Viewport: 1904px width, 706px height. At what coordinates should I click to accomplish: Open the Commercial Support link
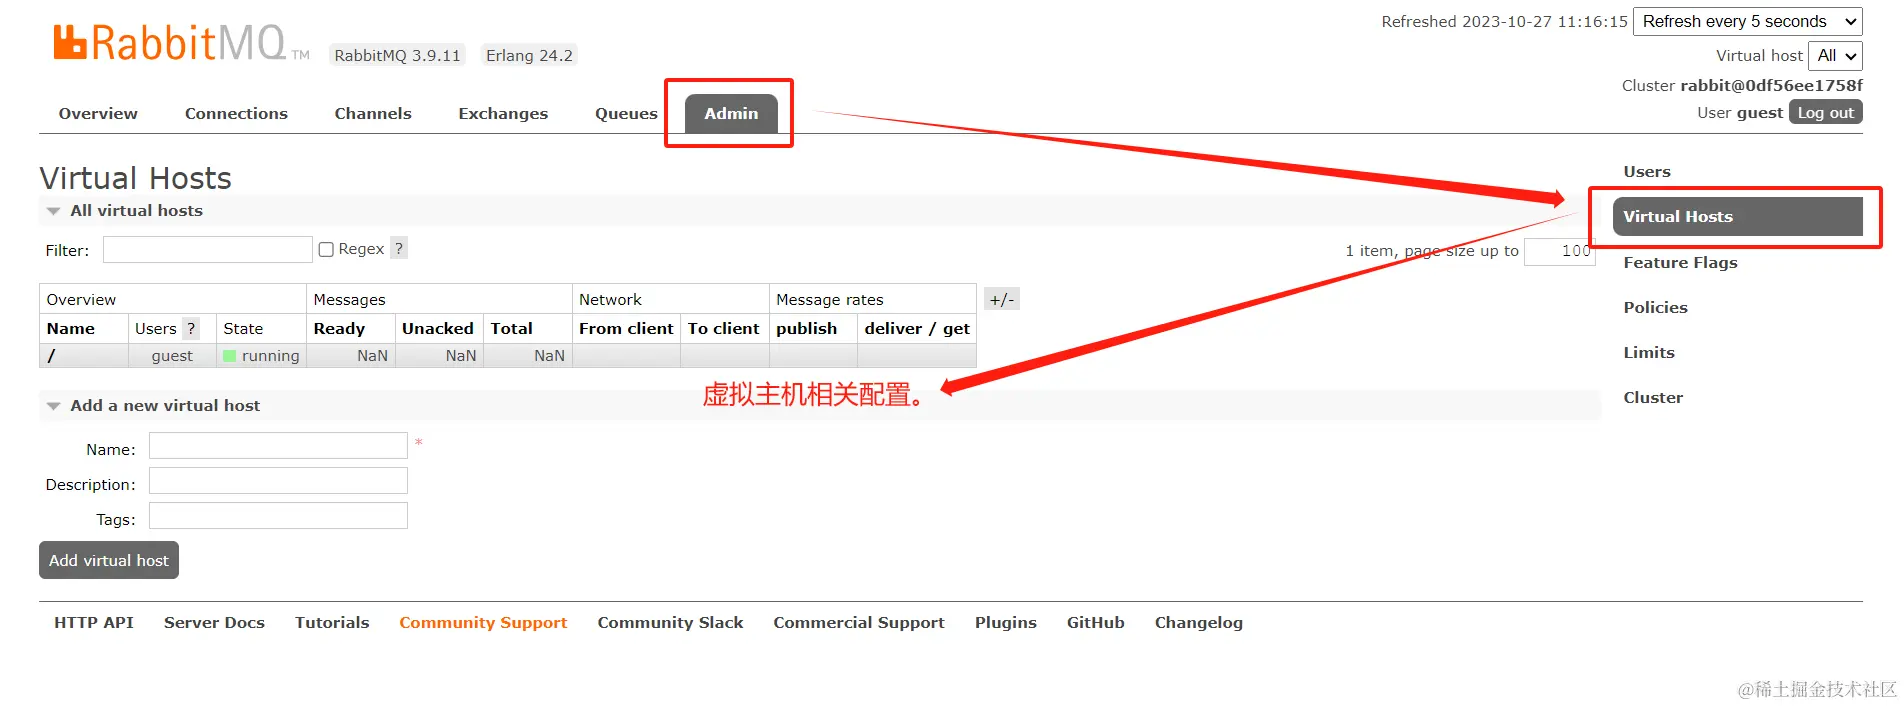pyautogui.click(x=859, y=622)
